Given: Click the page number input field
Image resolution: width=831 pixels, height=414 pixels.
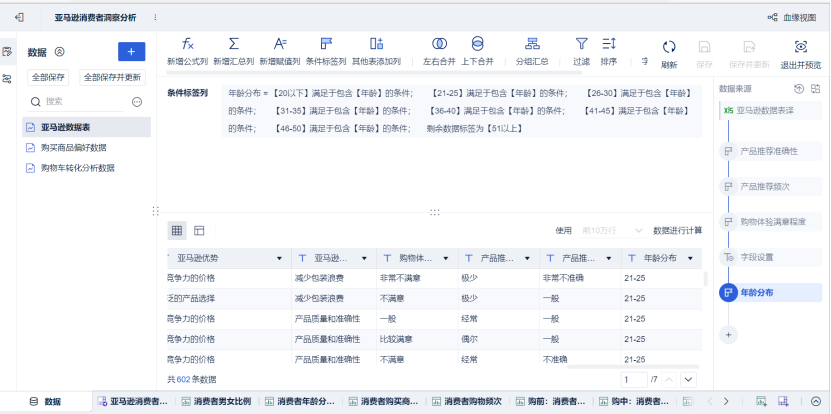Looking at the screenshot, I should 634,380.
